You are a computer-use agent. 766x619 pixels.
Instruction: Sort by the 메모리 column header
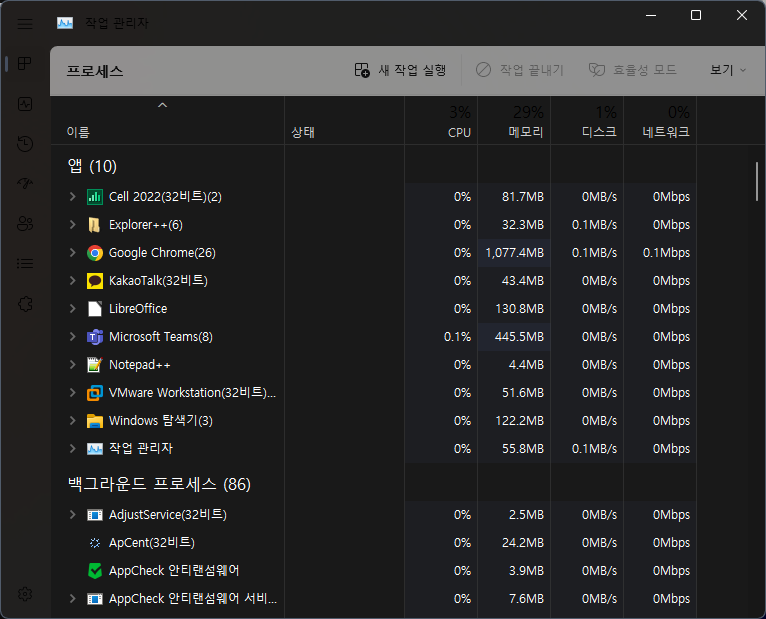pyautogui.click(x=514, y=121)
